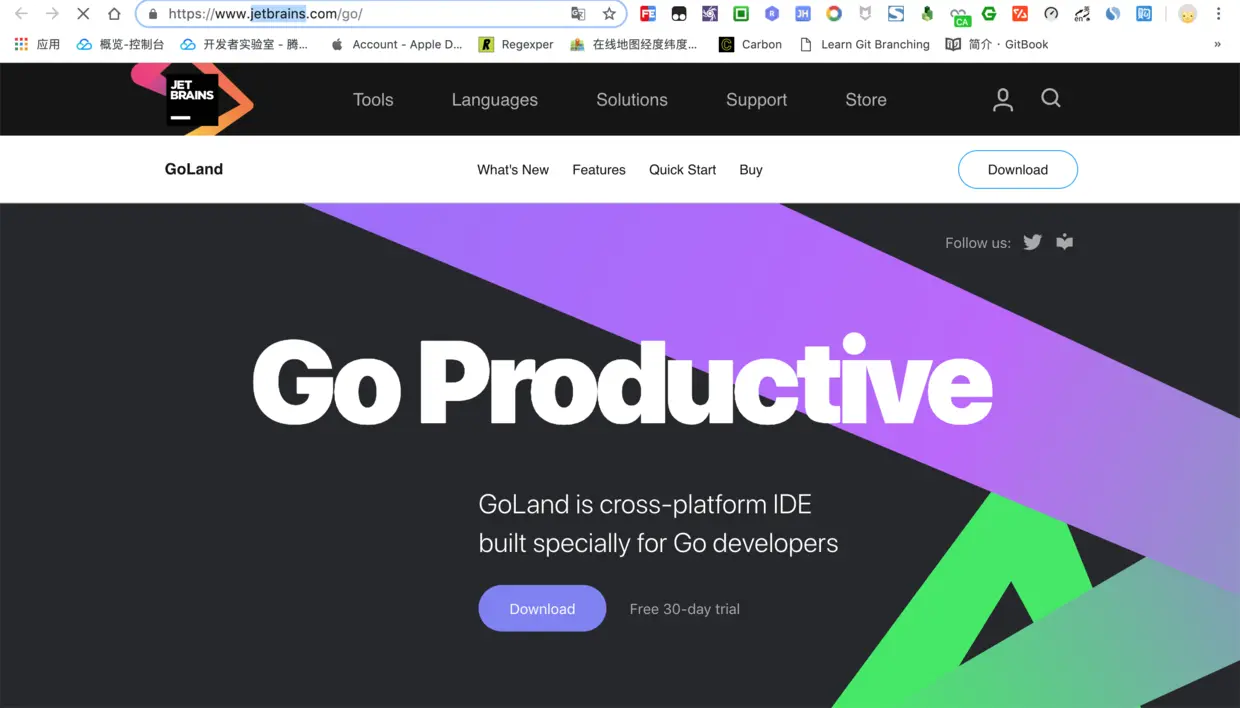1240x708 pixels.
Task: Click the JetBrains logo
Action: click(x=192, y=99)
